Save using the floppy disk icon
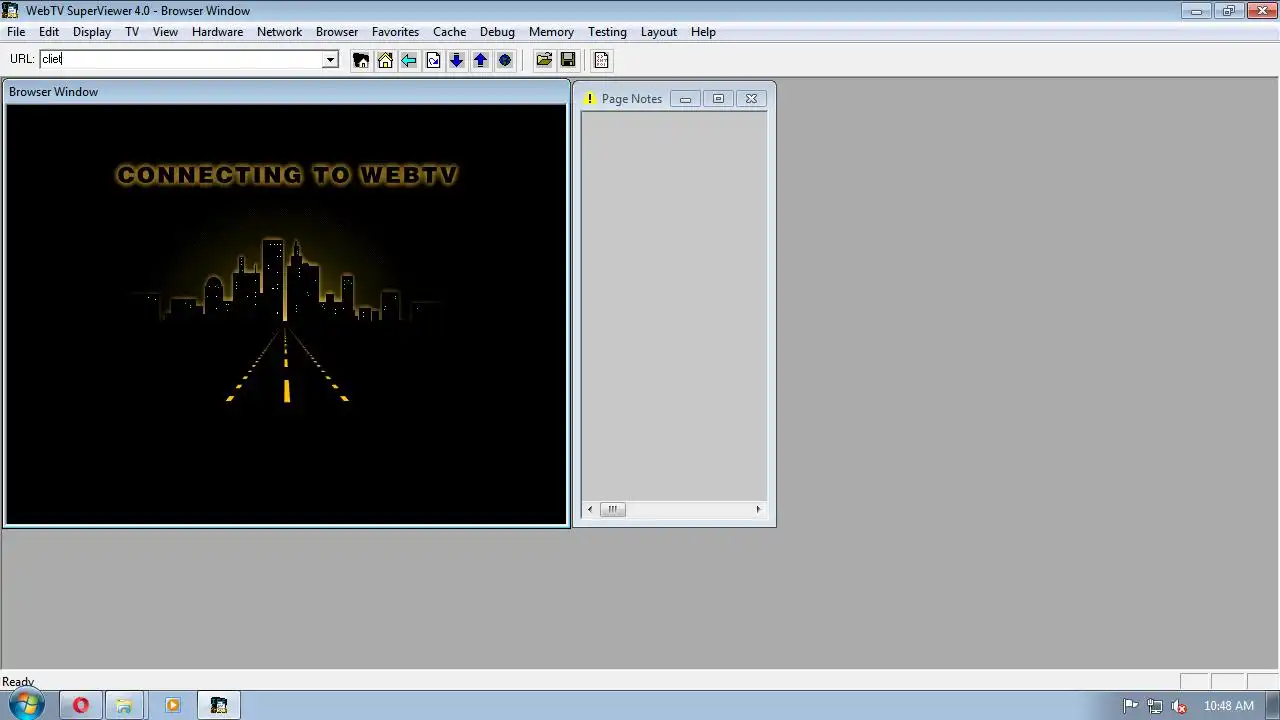Viewport: 1280px width, 720px height. coord(568,60)
